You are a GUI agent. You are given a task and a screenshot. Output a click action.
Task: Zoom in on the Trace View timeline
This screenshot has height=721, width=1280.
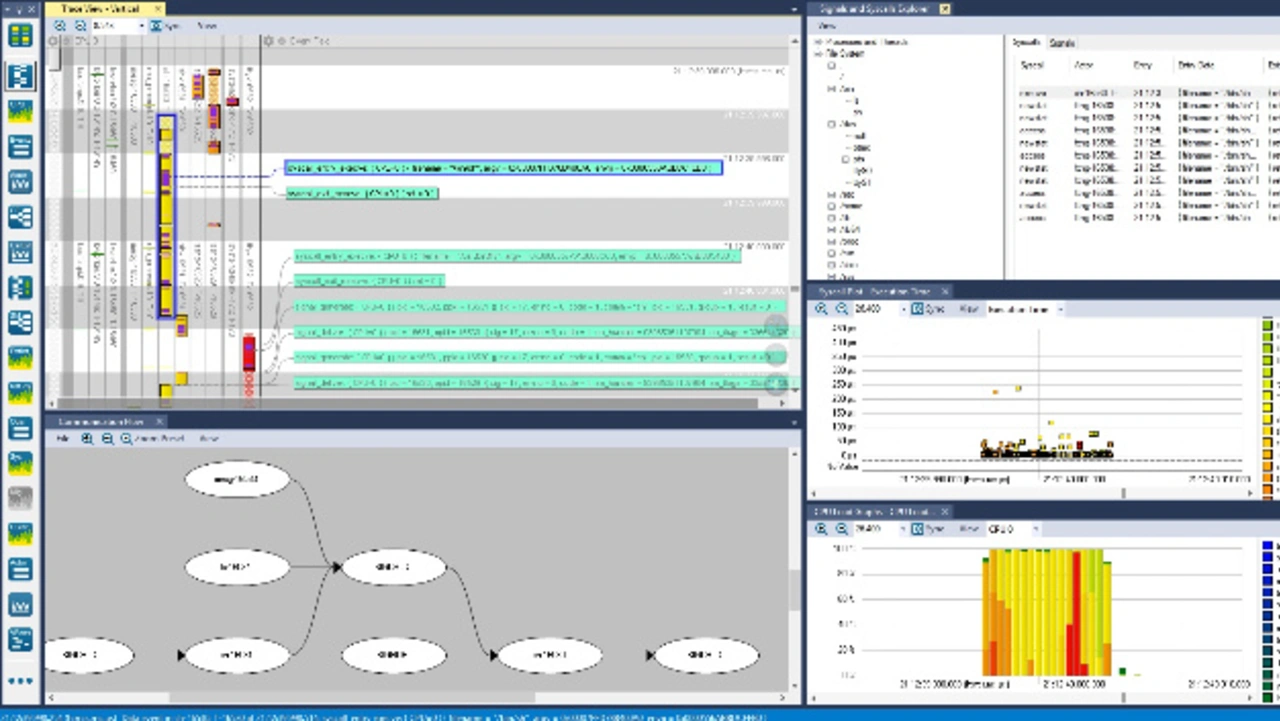tap(61, 26)
